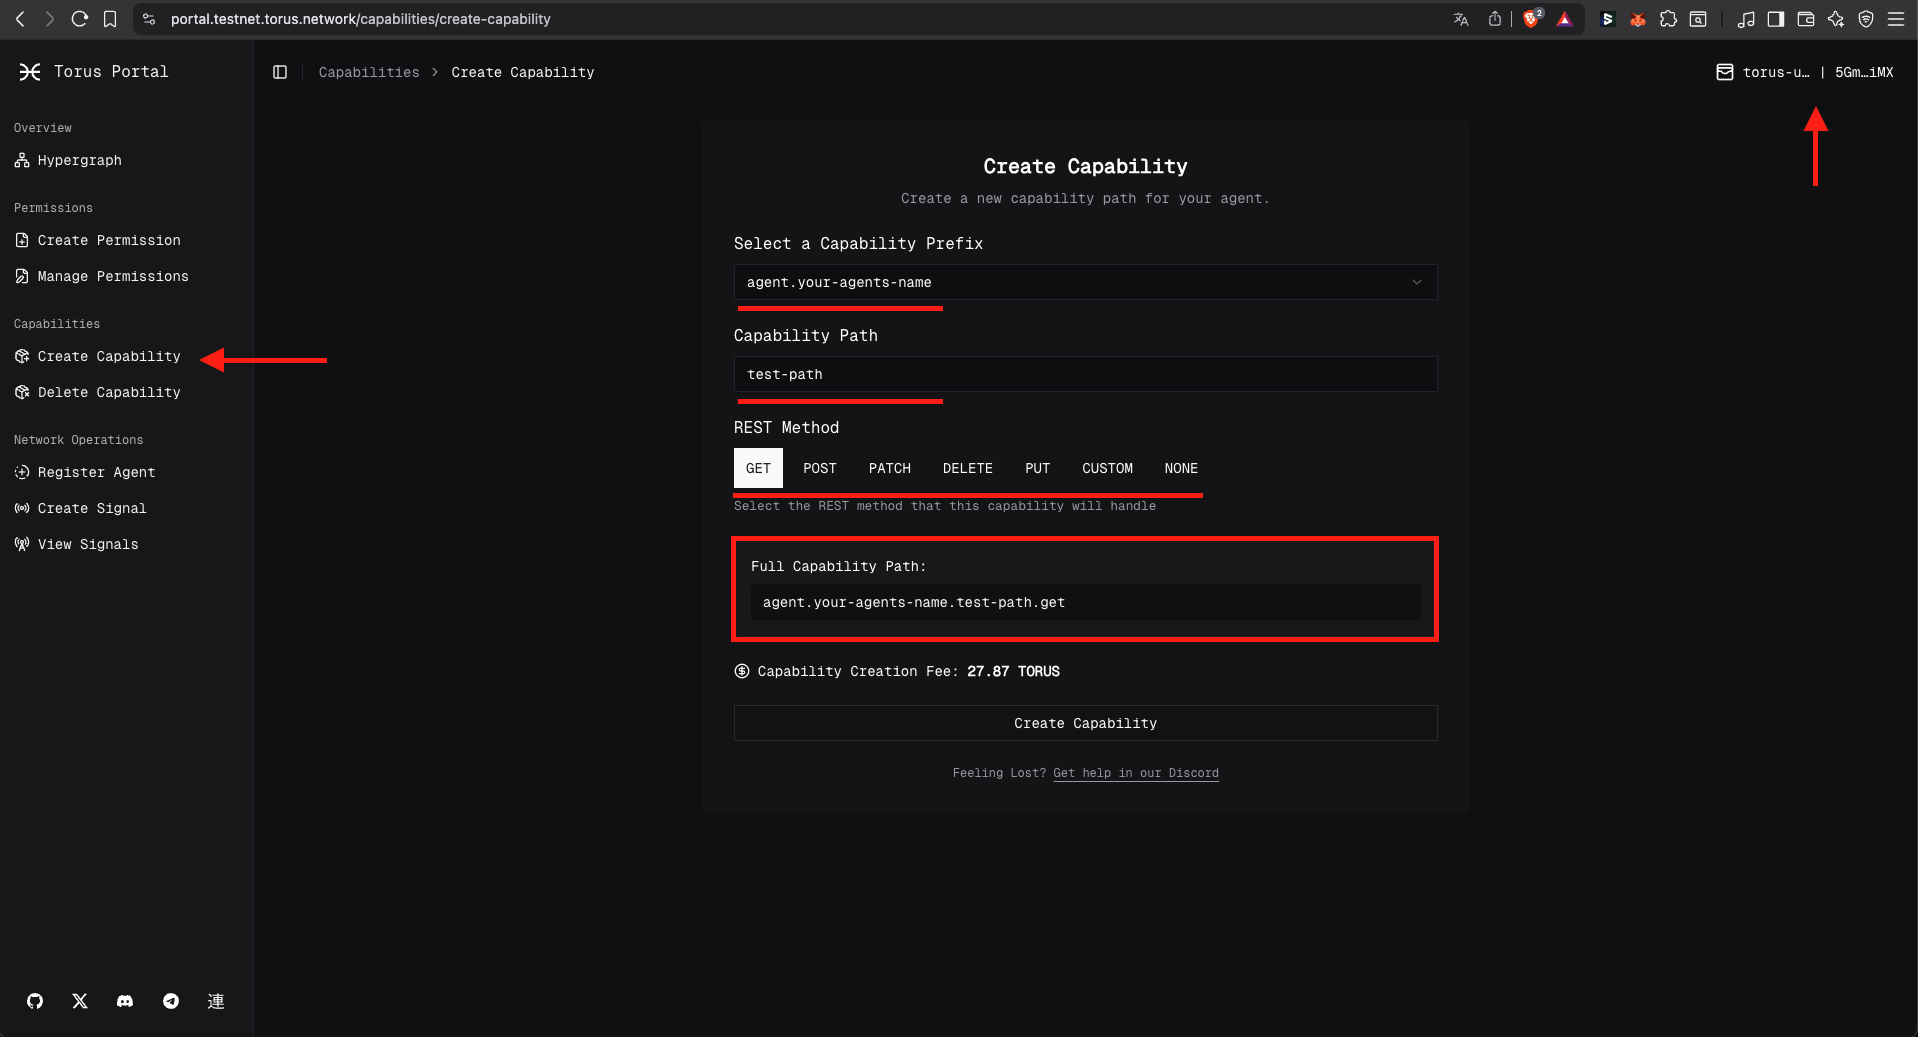Choose the CUSTOM REST method option
This screenshot has width=1918, height=1037.
tap(1107, 468)
